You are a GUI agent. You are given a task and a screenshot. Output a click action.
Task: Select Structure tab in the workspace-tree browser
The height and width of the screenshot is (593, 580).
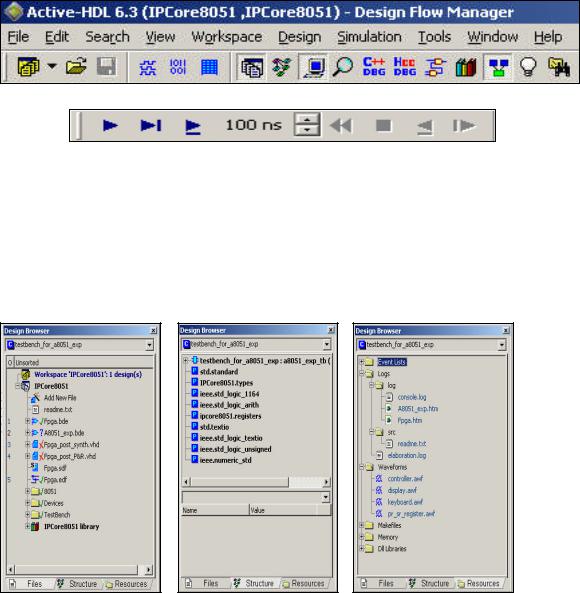[78, 584]
